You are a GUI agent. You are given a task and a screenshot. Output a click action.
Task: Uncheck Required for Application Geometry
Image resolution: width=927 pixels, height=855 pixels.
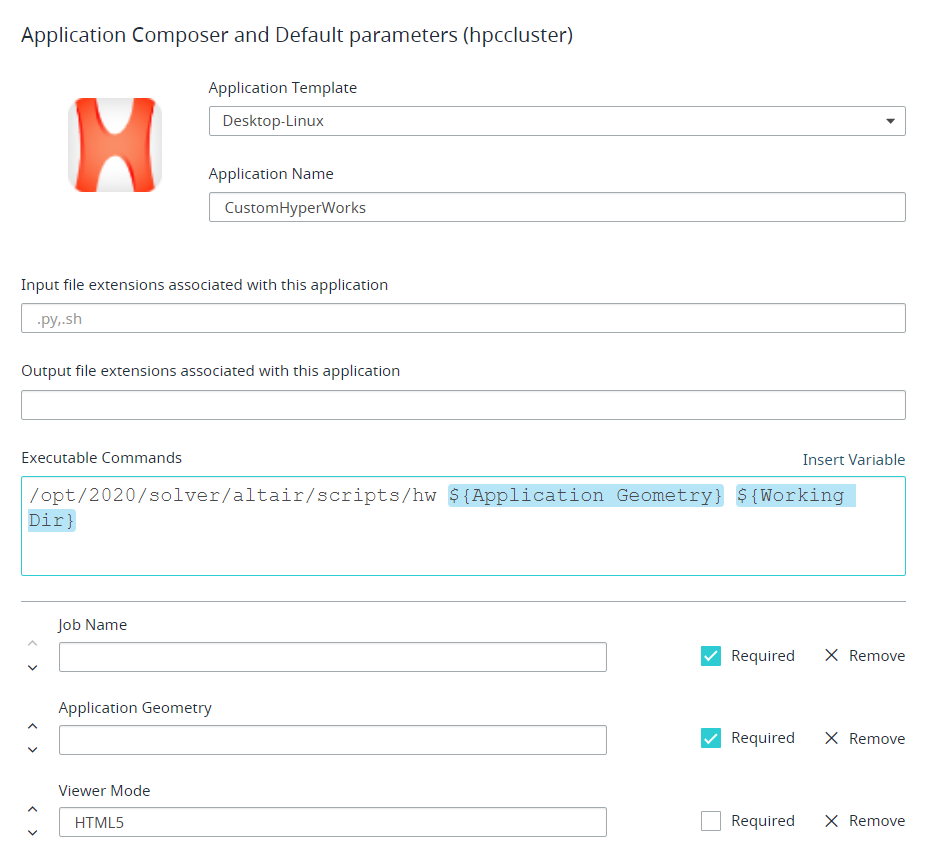click(711, 738)
